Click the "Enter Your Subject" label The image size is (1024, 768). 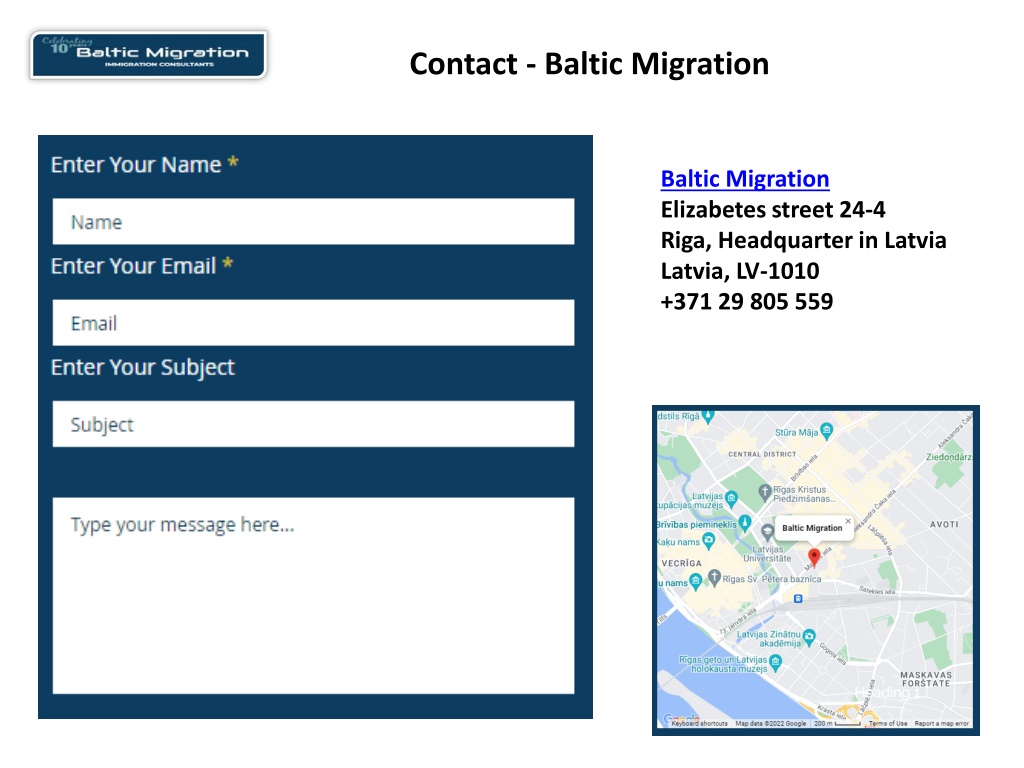[x=142, y=368]
